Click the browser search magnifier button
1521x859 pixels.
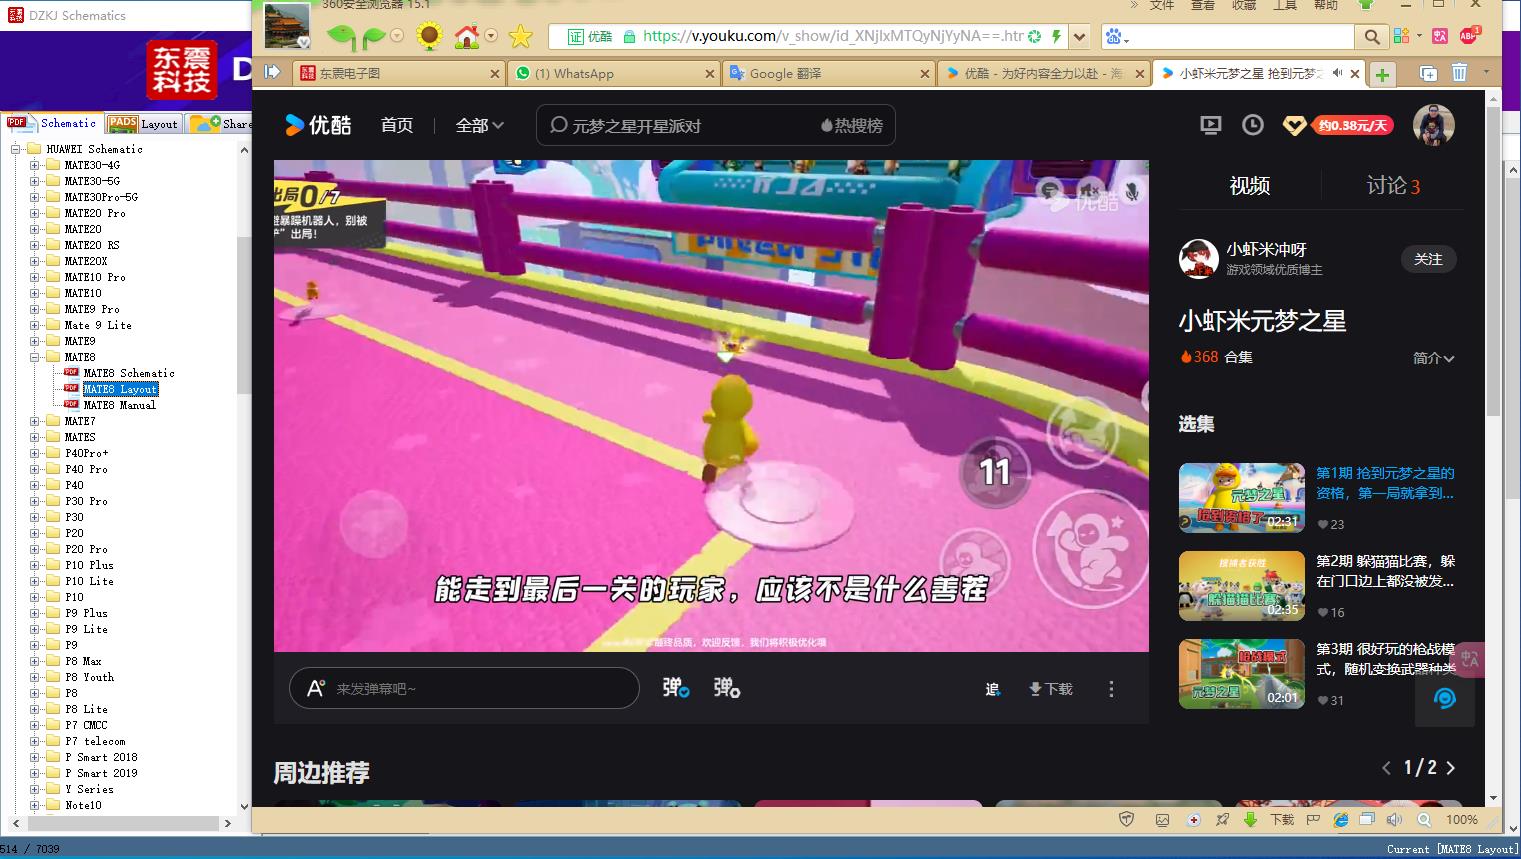pos(1372,37)
